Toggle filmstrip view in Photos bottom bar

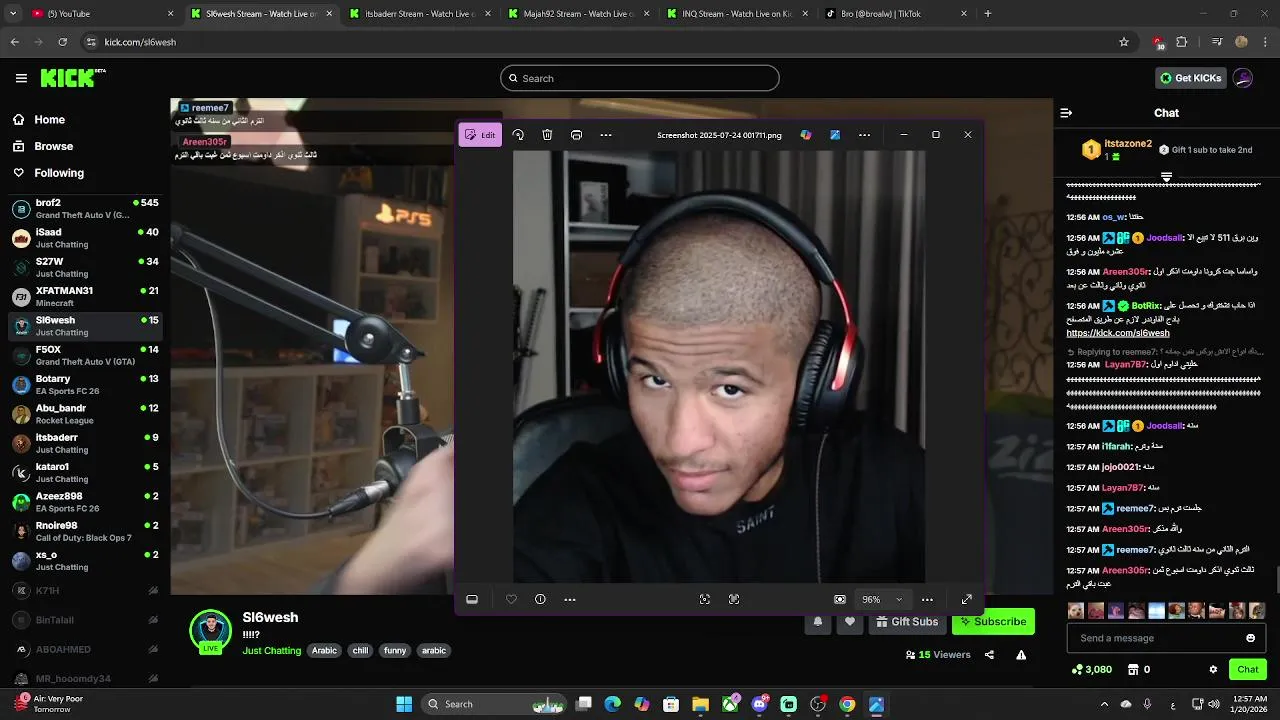[x=472, y=599]
